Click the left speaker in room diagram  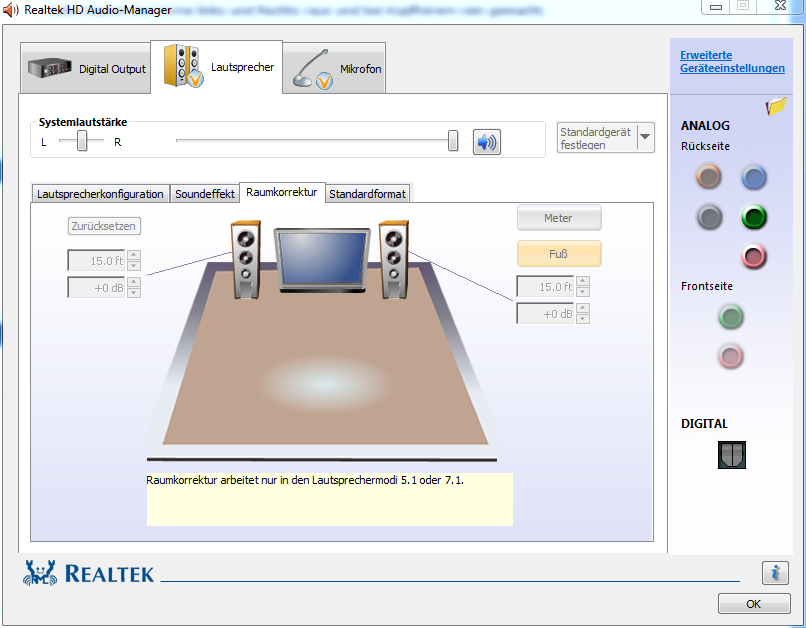tap(246, 260)
